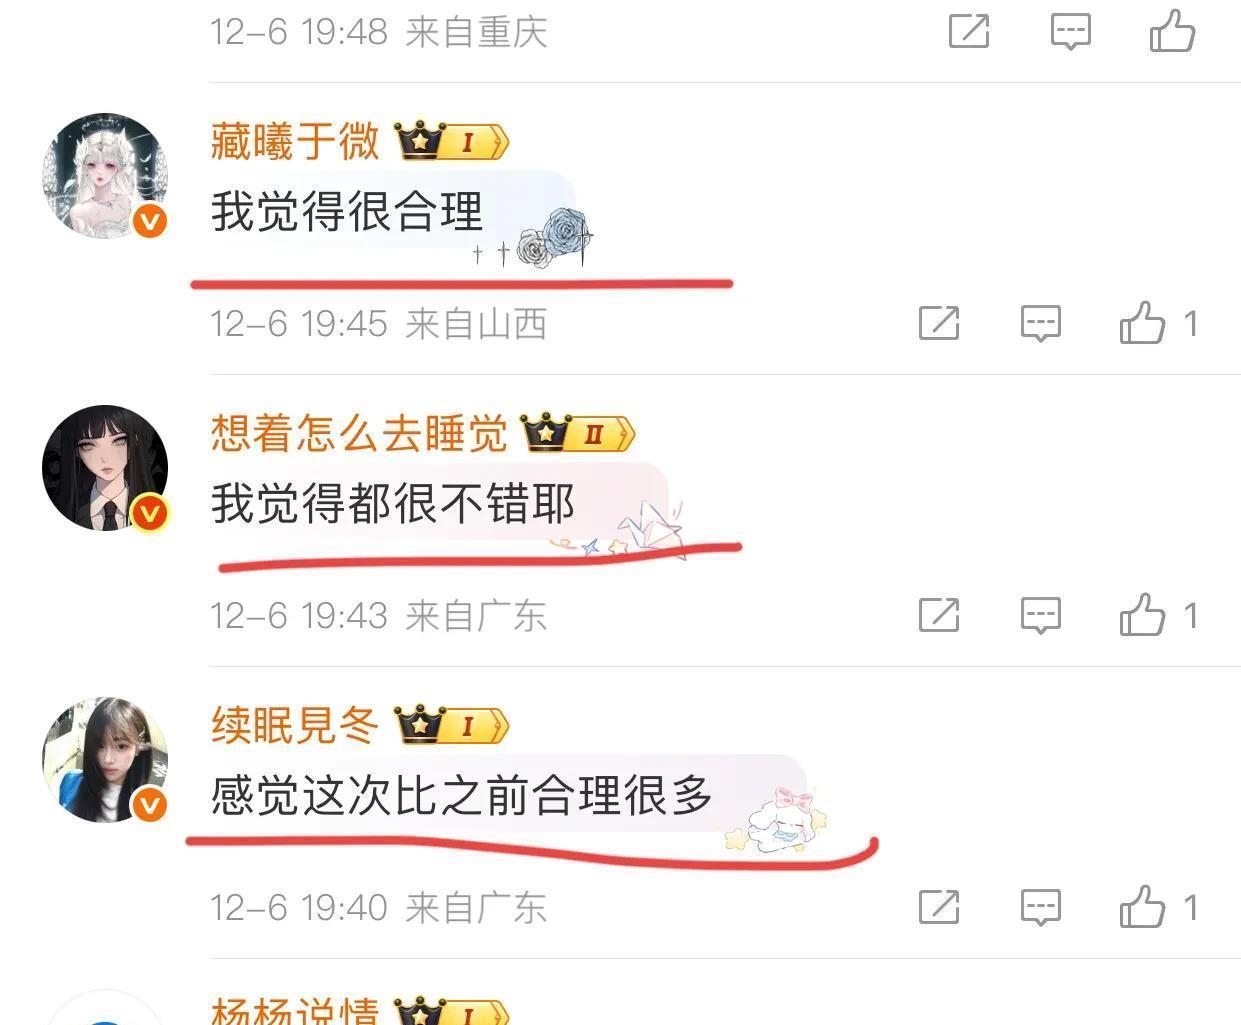Viewport: 1241px width, 1025px height.
Task: Open 想着怎么去睡觉 profile avatar
Action: pos(105,468)
